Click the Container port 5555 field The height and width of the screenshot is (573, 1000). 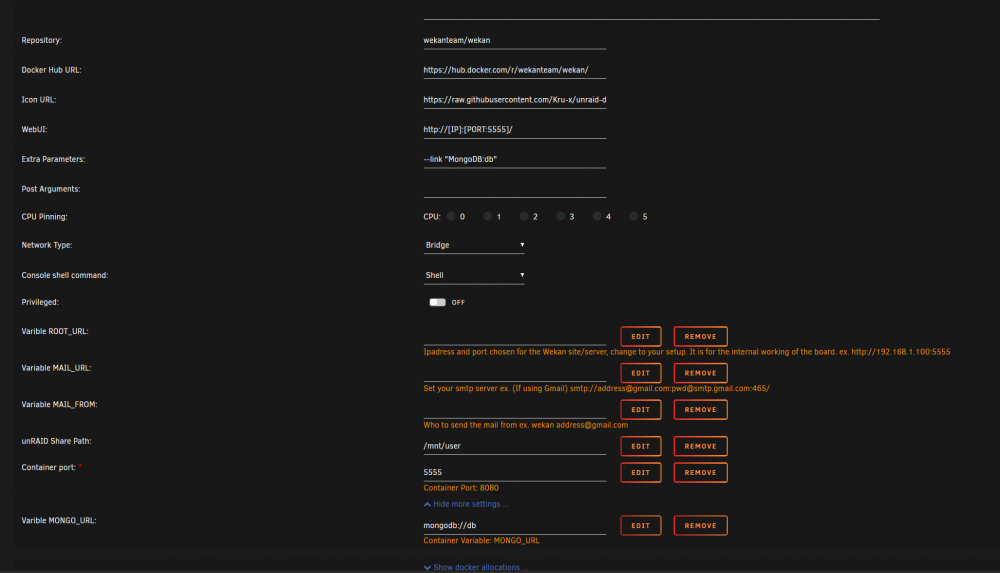tap(515, 472)
